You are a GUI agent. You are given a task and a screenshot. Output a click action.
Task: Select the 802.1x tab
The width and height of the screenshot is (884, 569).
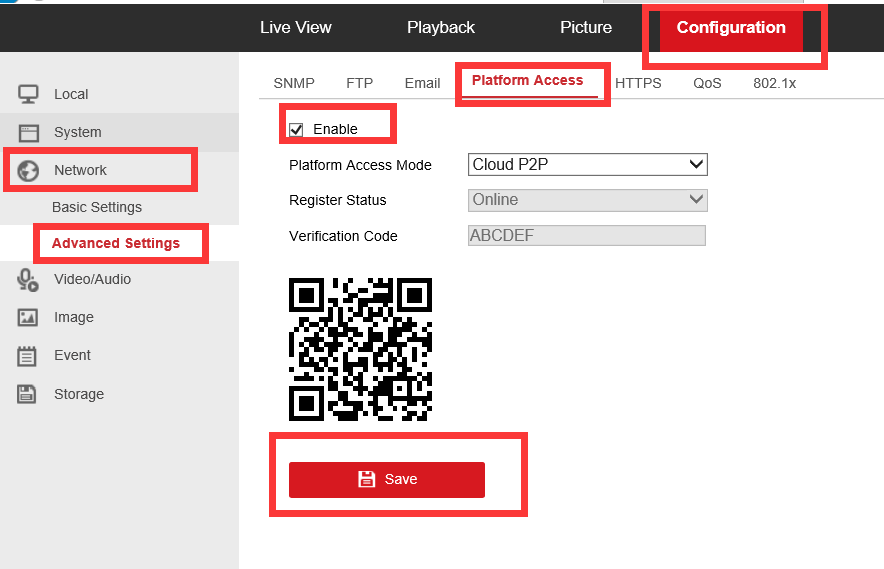775,83
